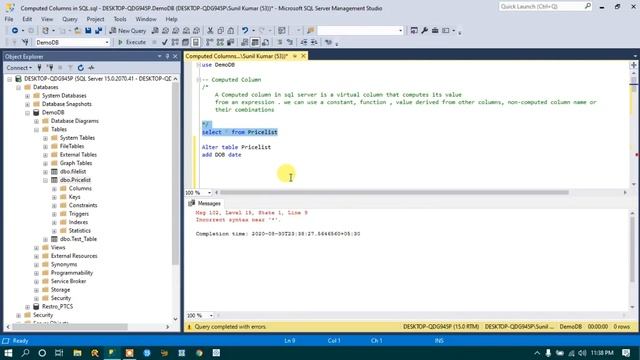This screenshot has height=360, width=640.
Task: Click the Activity Monitor icon in Object Explorer
Action: tap(91, 68)
